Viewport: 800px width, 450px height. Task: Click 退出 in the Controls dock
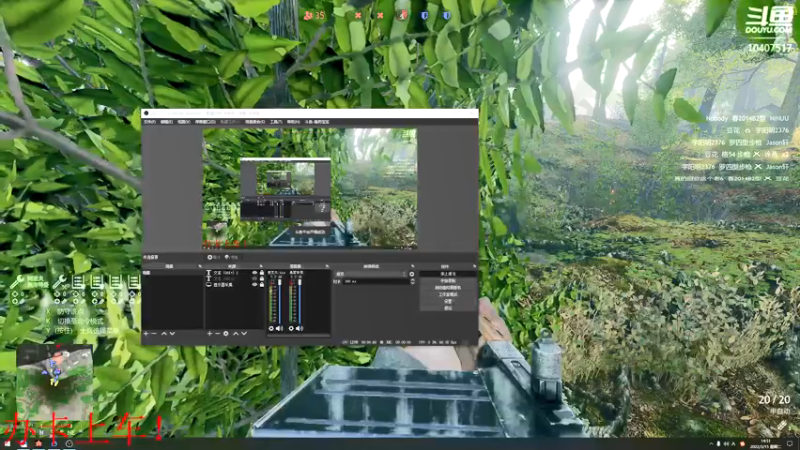pos(448,308)
